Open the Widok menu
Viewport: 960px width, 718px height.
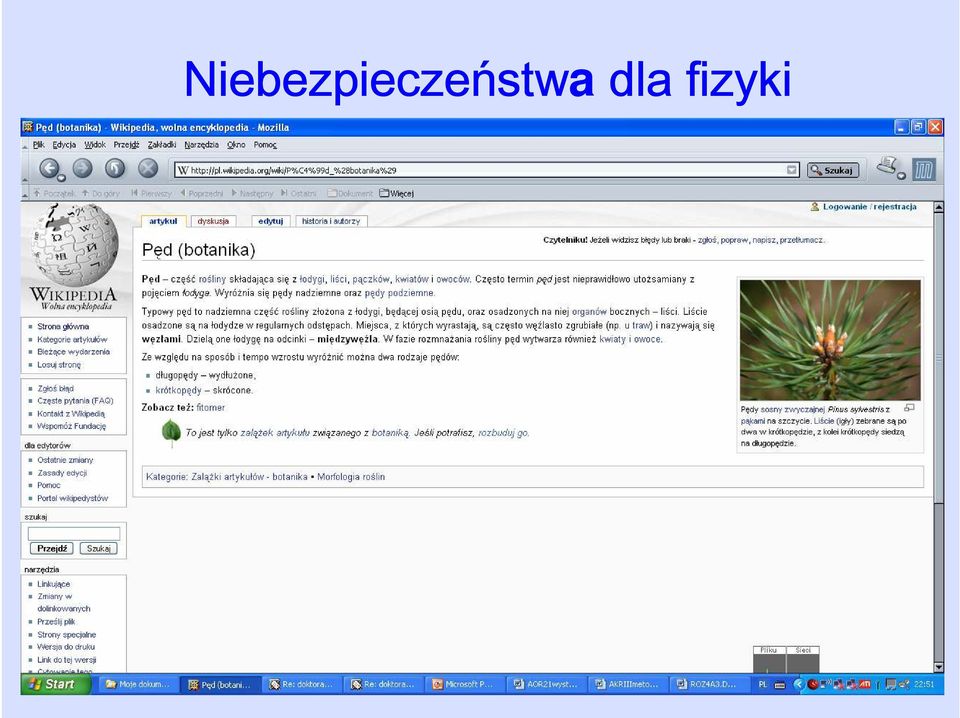click(x=95, y=145)
